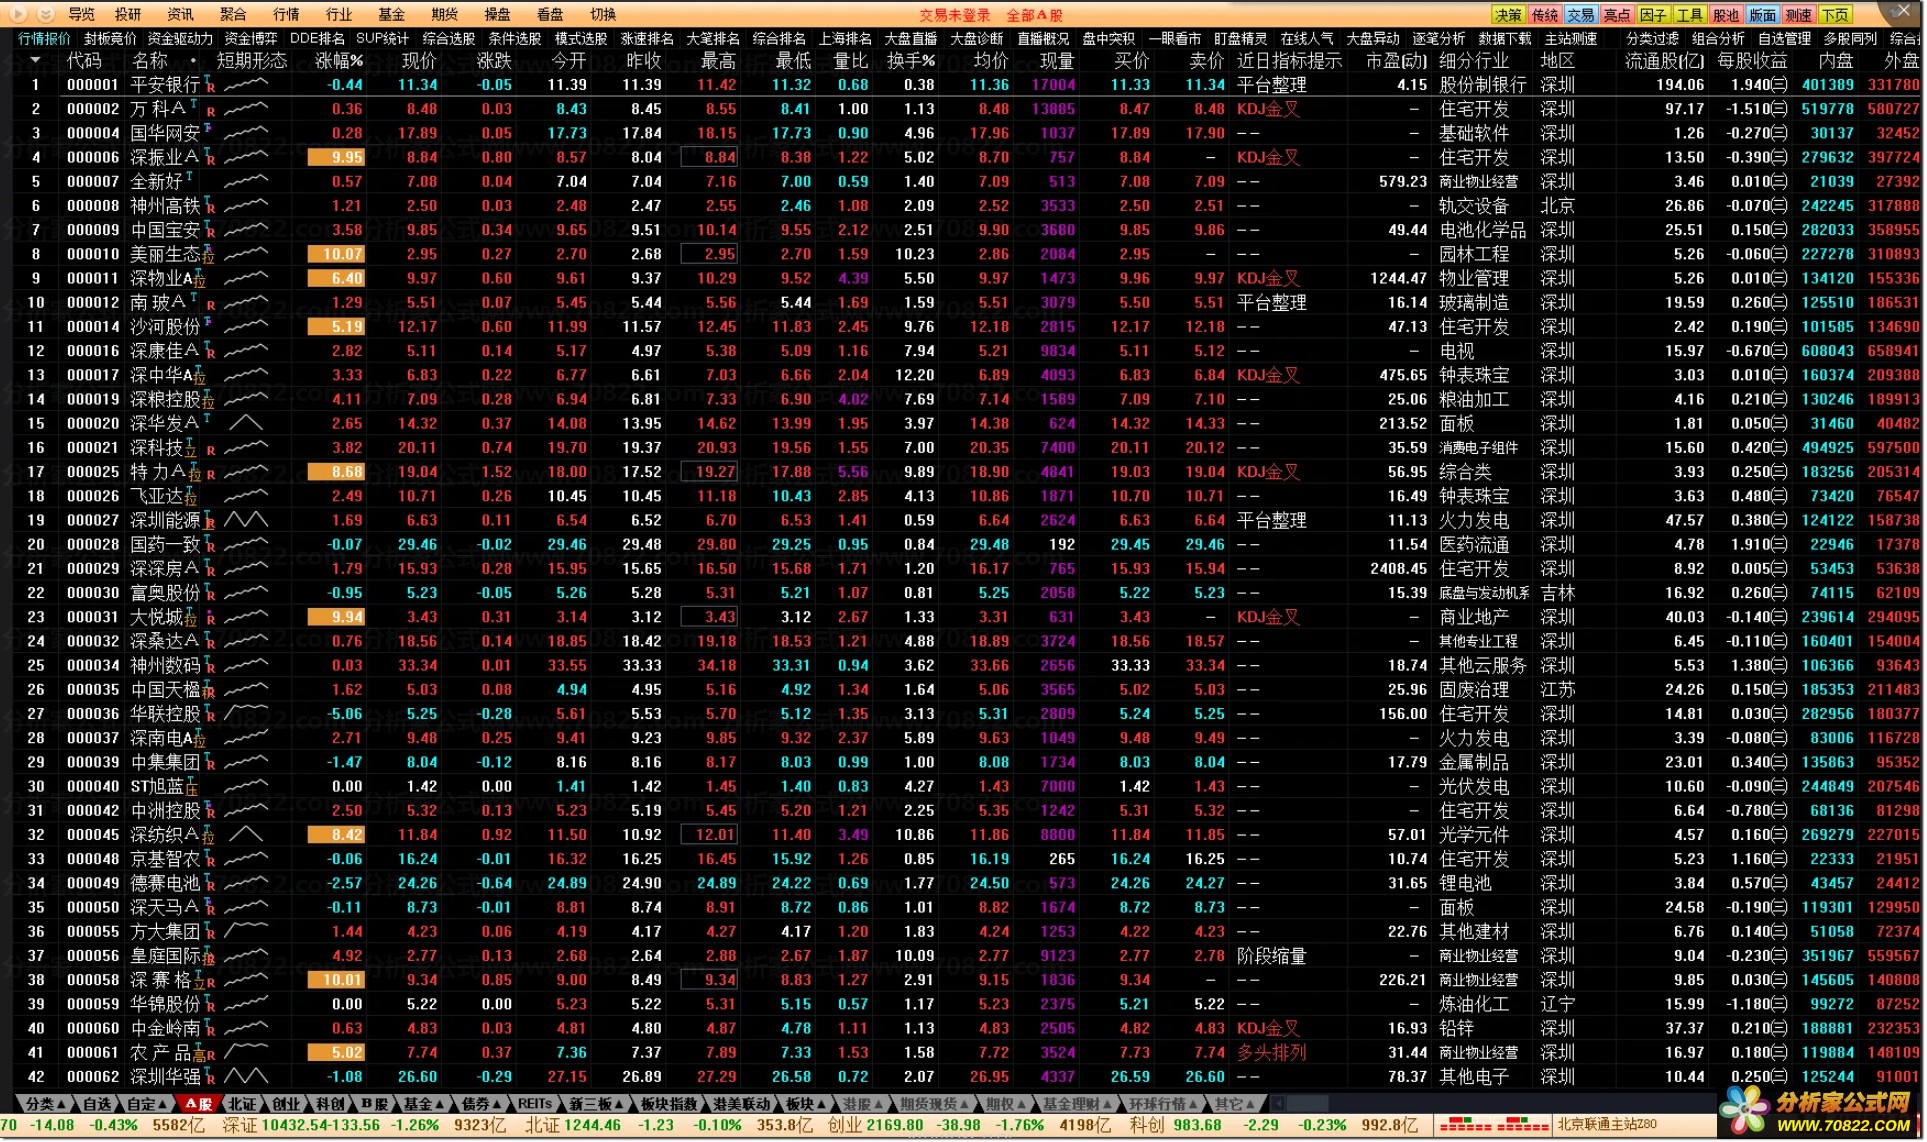Screen dimensions: 1927x1142
Task: Expand the 债券 bottom tab
Action: [482, 1104]
